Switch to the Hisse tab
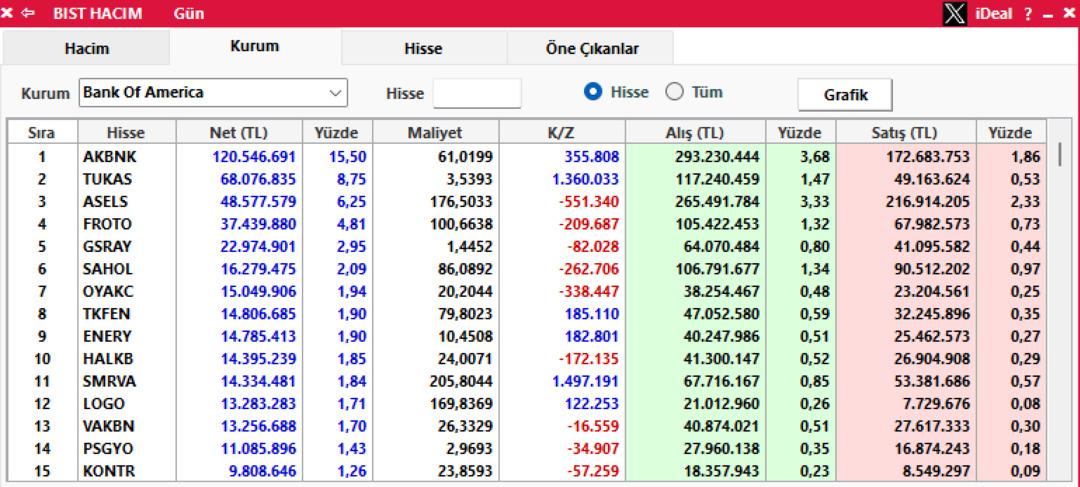Image resolution: width=1080 pixels, height=487 pixels. (x=424, y=48)
